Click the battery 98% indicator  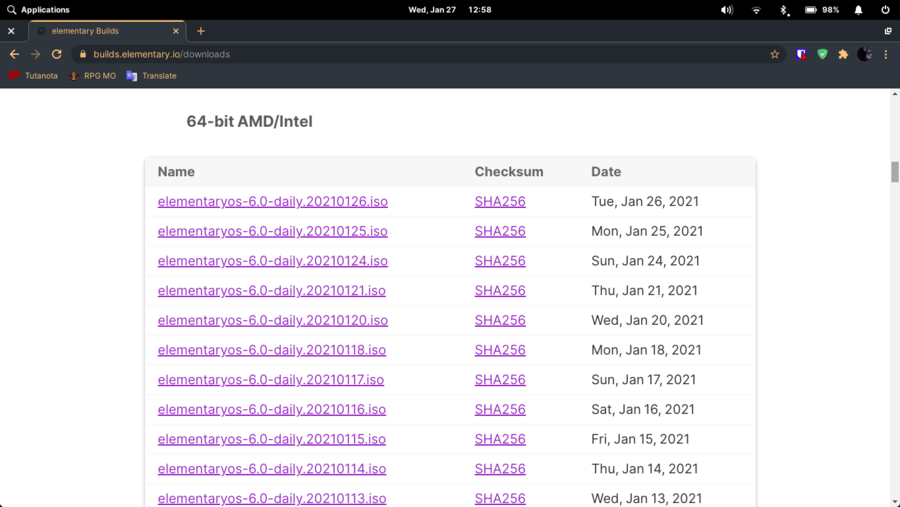822,10
